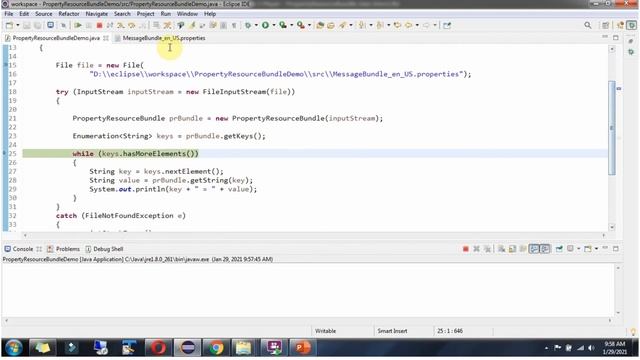Click the editor vertical scrollbar thumb
Viewport: 640px width, 360px height.
(612, 128)
